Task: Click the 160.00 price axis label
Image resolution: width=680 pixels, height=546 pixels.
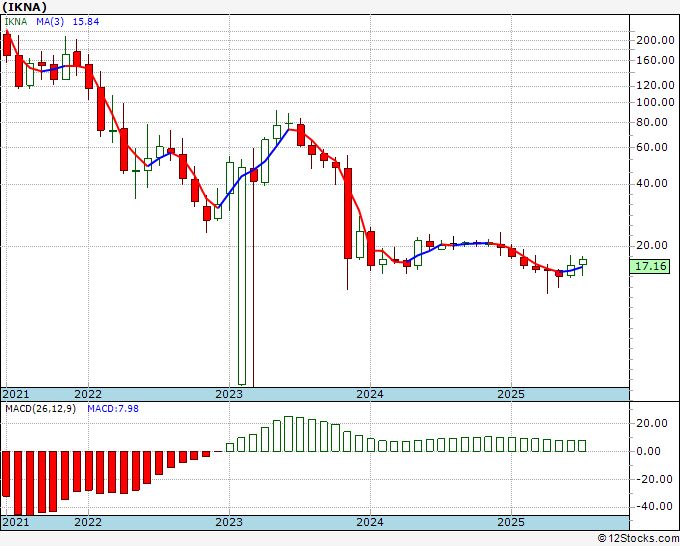Action: 655,60
